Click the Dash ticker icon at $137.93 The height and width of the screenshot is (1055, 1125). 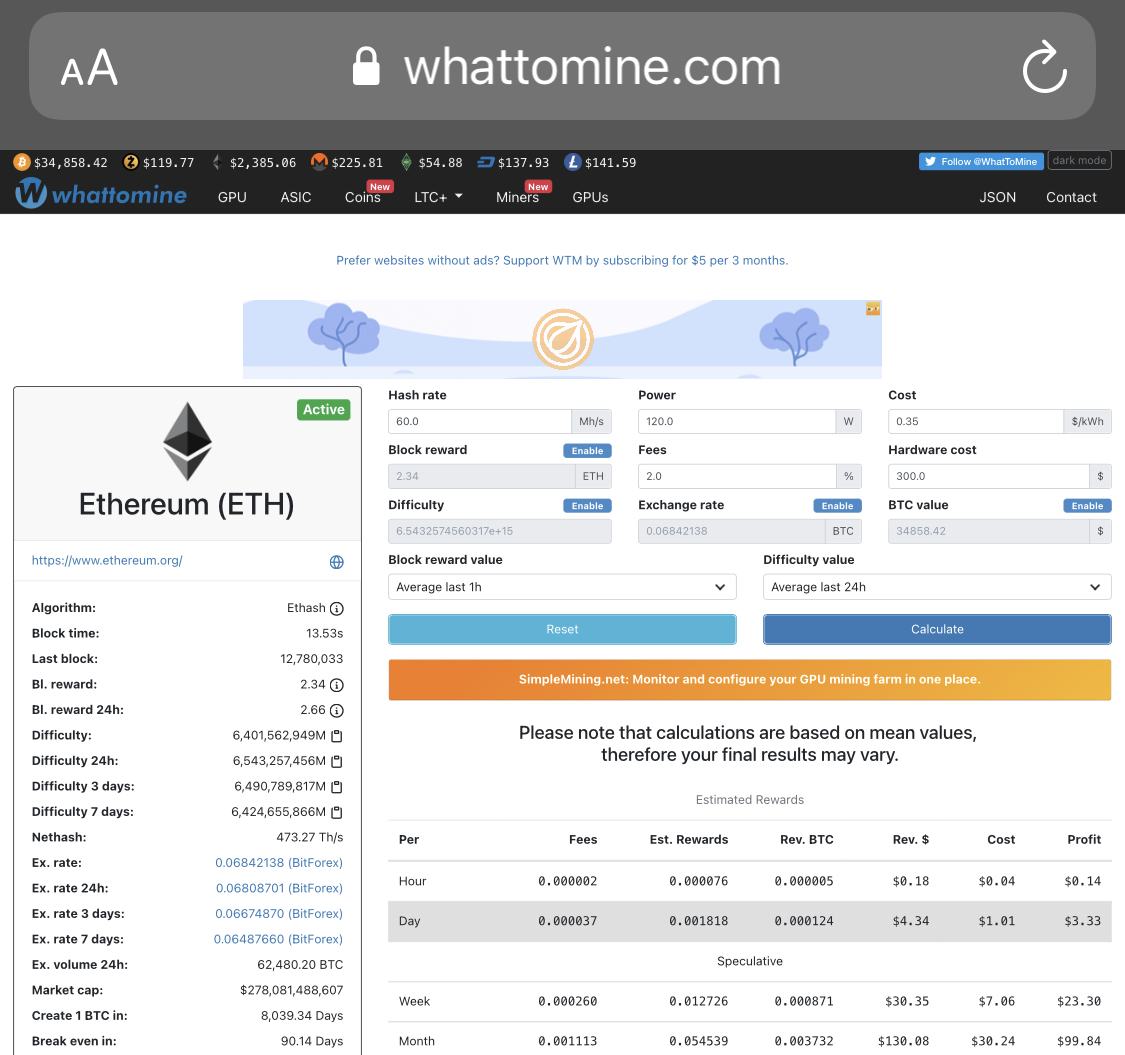(486, 162)
